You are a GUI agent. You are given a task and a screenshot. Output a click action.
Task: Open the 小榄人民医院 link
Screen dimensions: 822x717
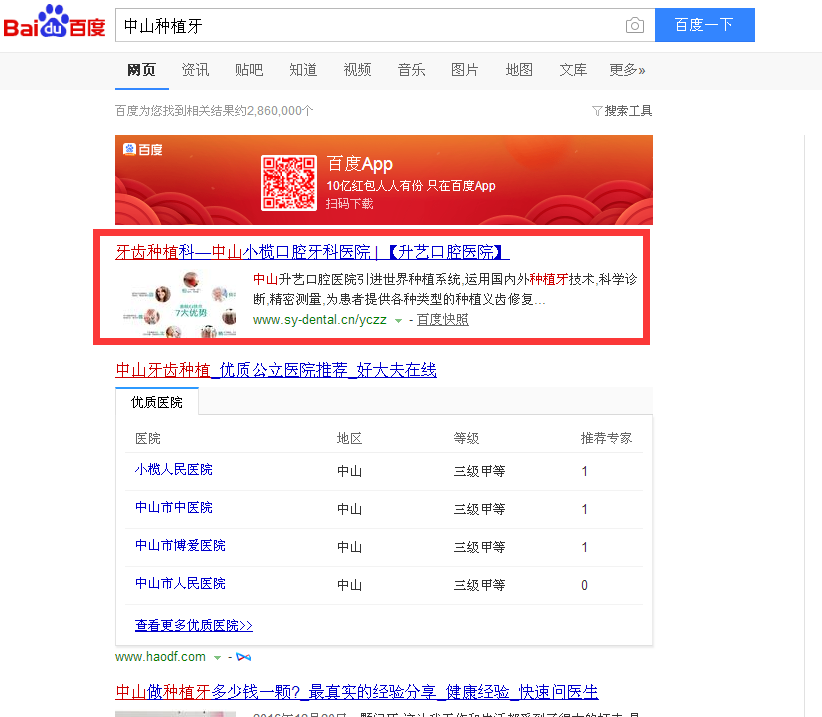(x=174, y=470)
